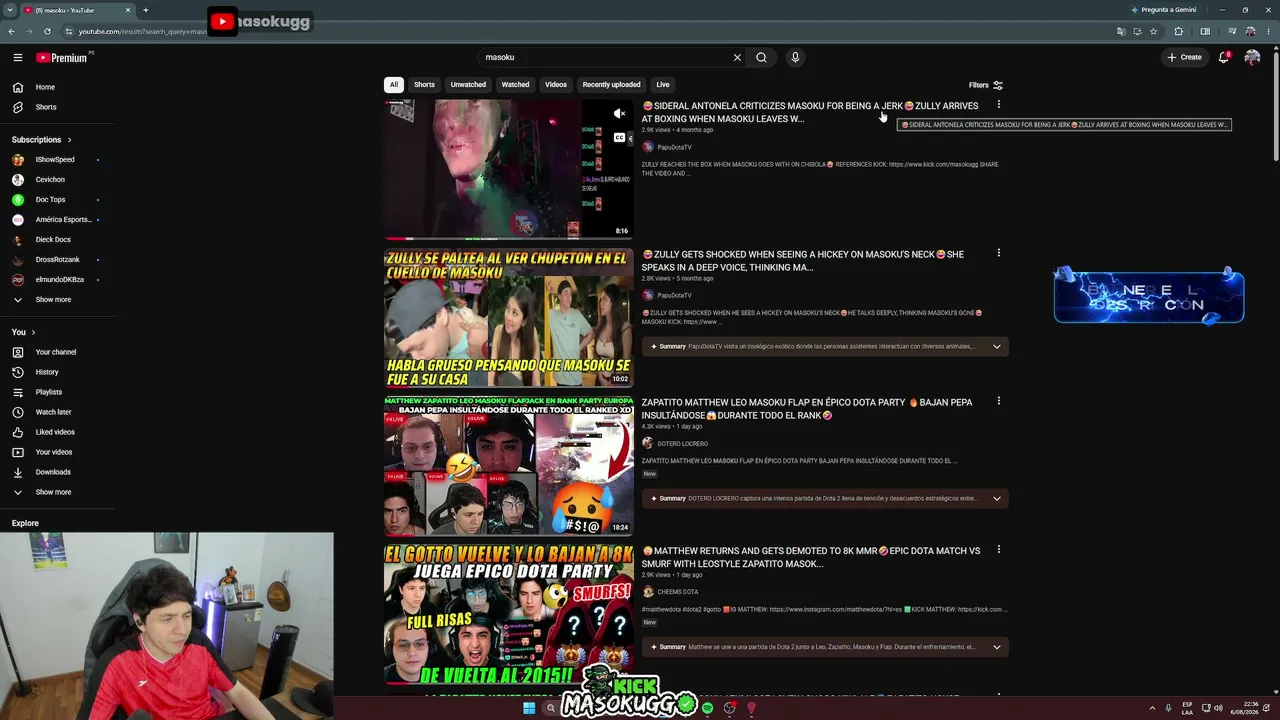The width and height of the screenshot is (1280, 720).
Task: Click the Create button
Action: point(1184,57)
